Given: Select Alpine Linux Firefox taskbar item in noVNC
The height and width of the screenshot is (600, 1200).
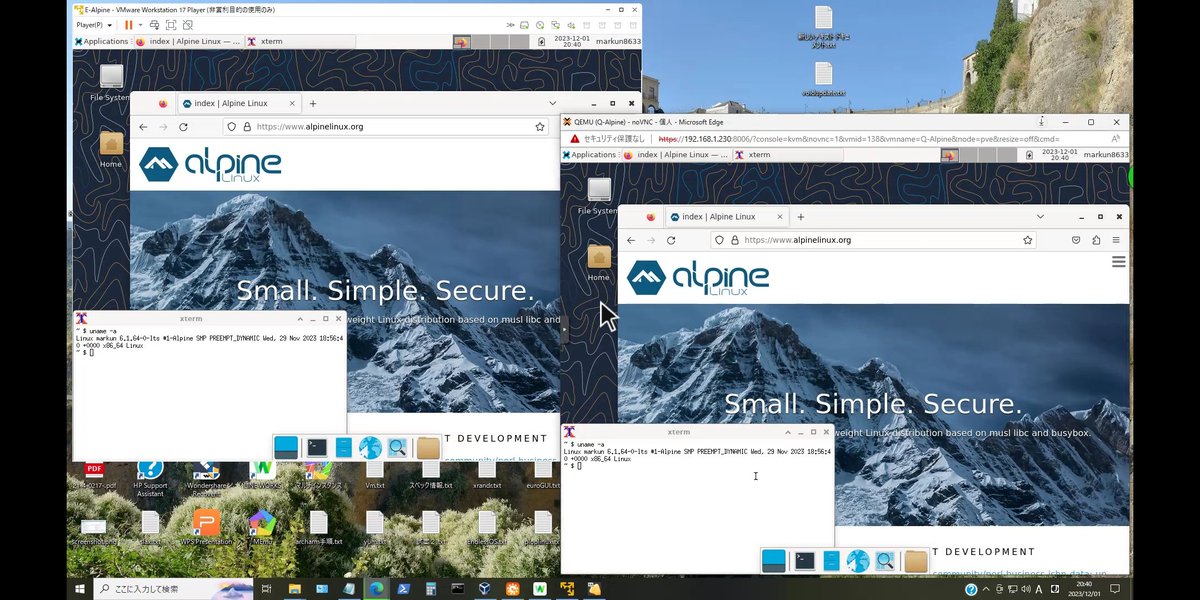Looking at the screenshot, I should click(676, 155).
